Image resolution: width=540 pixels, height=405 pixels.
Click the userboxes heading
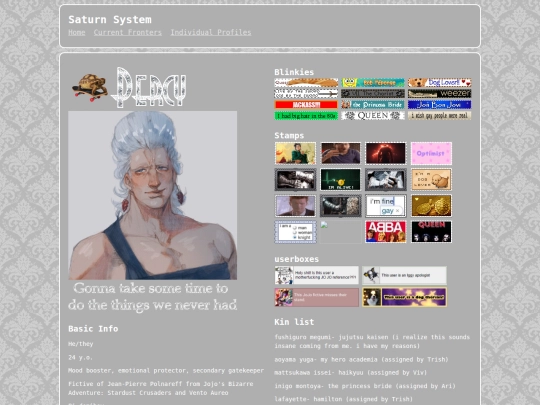(297, 259)
